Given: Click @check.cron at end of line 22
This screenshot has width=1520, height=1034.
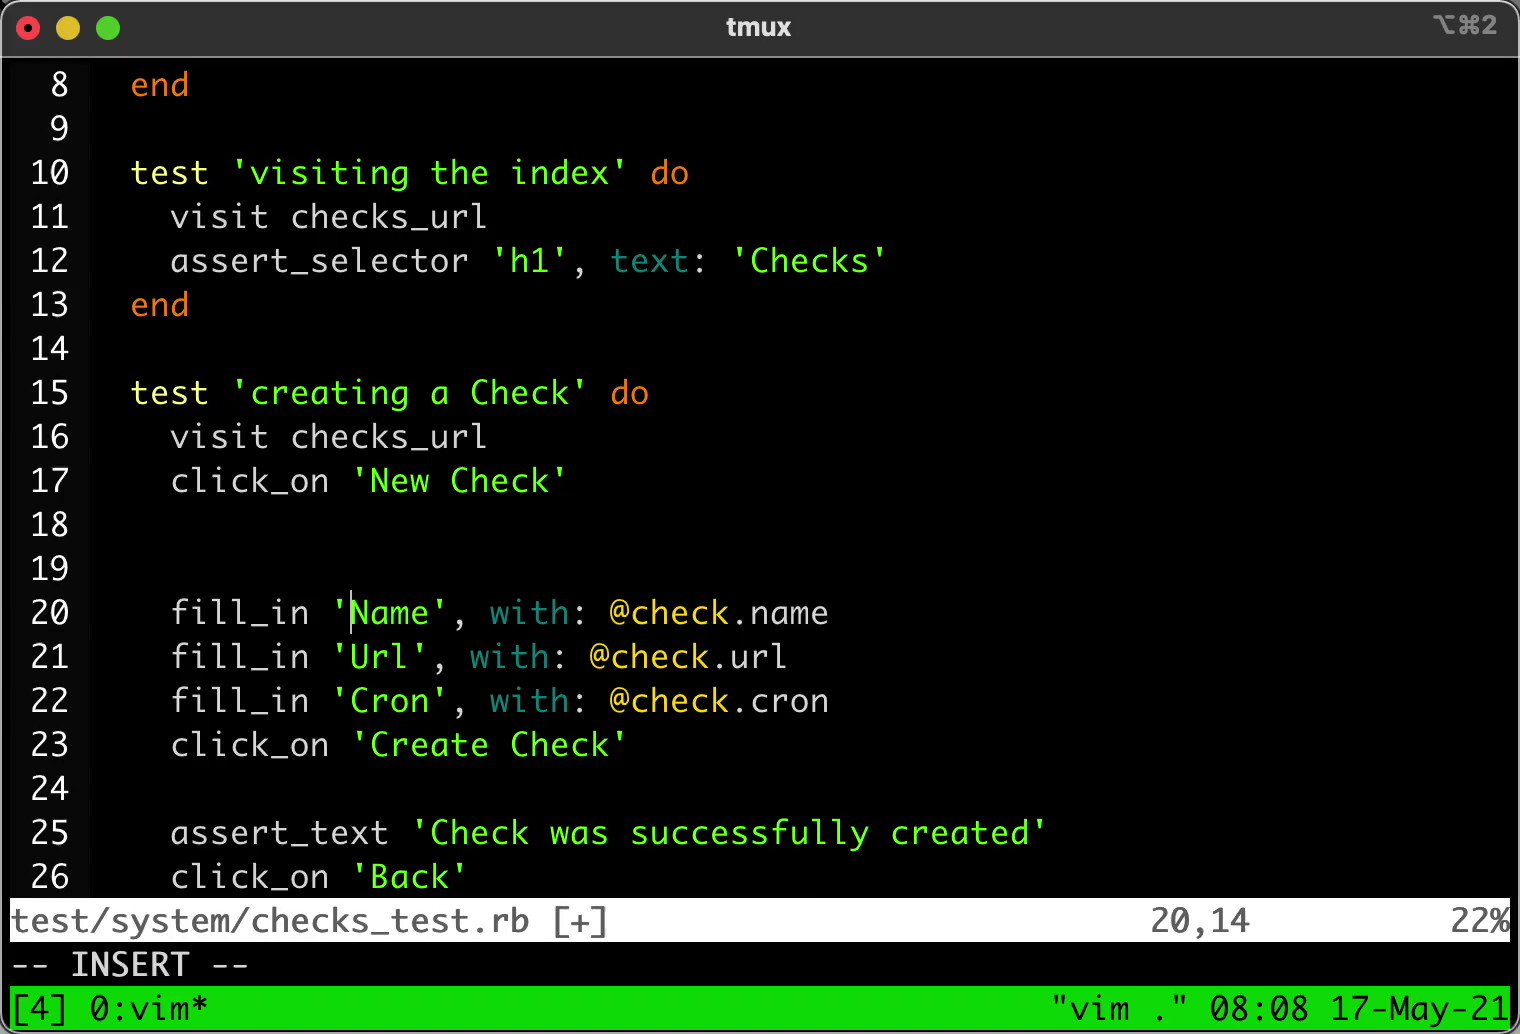Looking at the screenshot, I should (716, 700).
